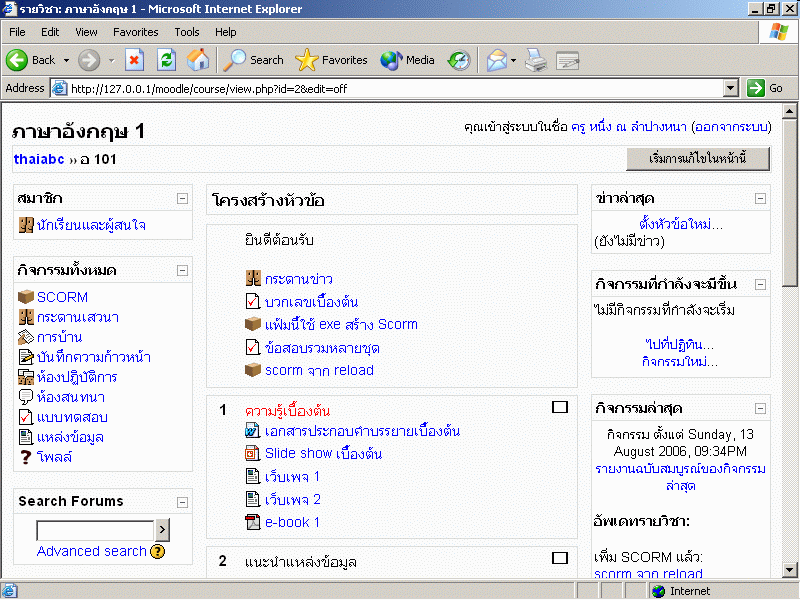Image resolution: width=800 pixels, height=600 pixels.
Task: Open the Favorites menu
Action: pyautogui.click(x=135, y=32)
